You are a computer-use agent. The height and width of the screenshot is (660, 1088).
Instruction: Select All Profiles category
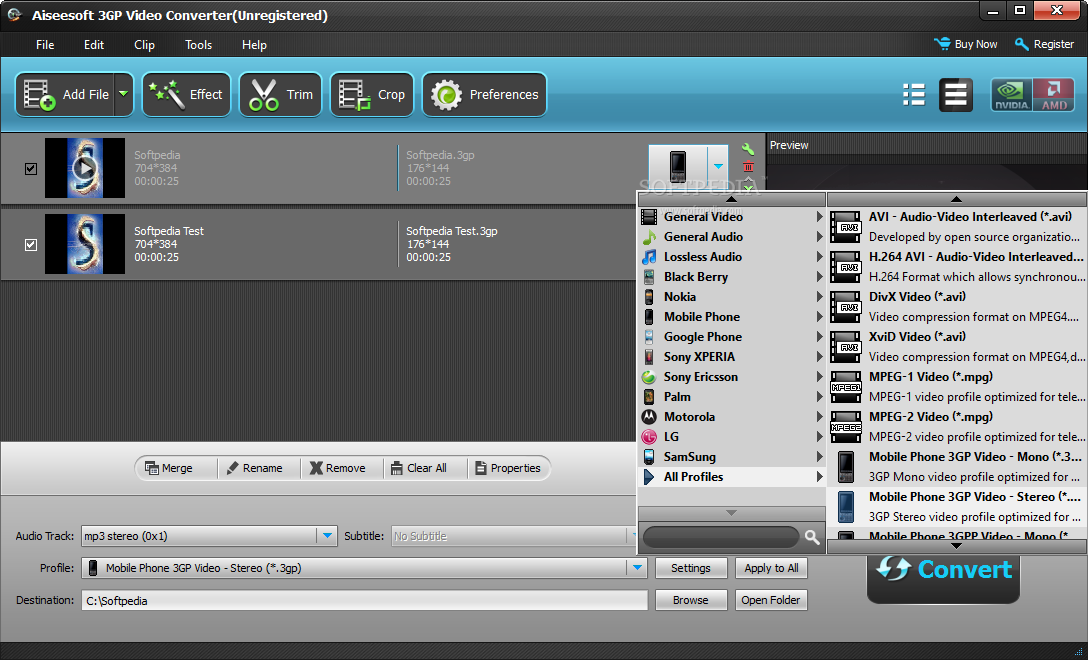pos(731,477)
